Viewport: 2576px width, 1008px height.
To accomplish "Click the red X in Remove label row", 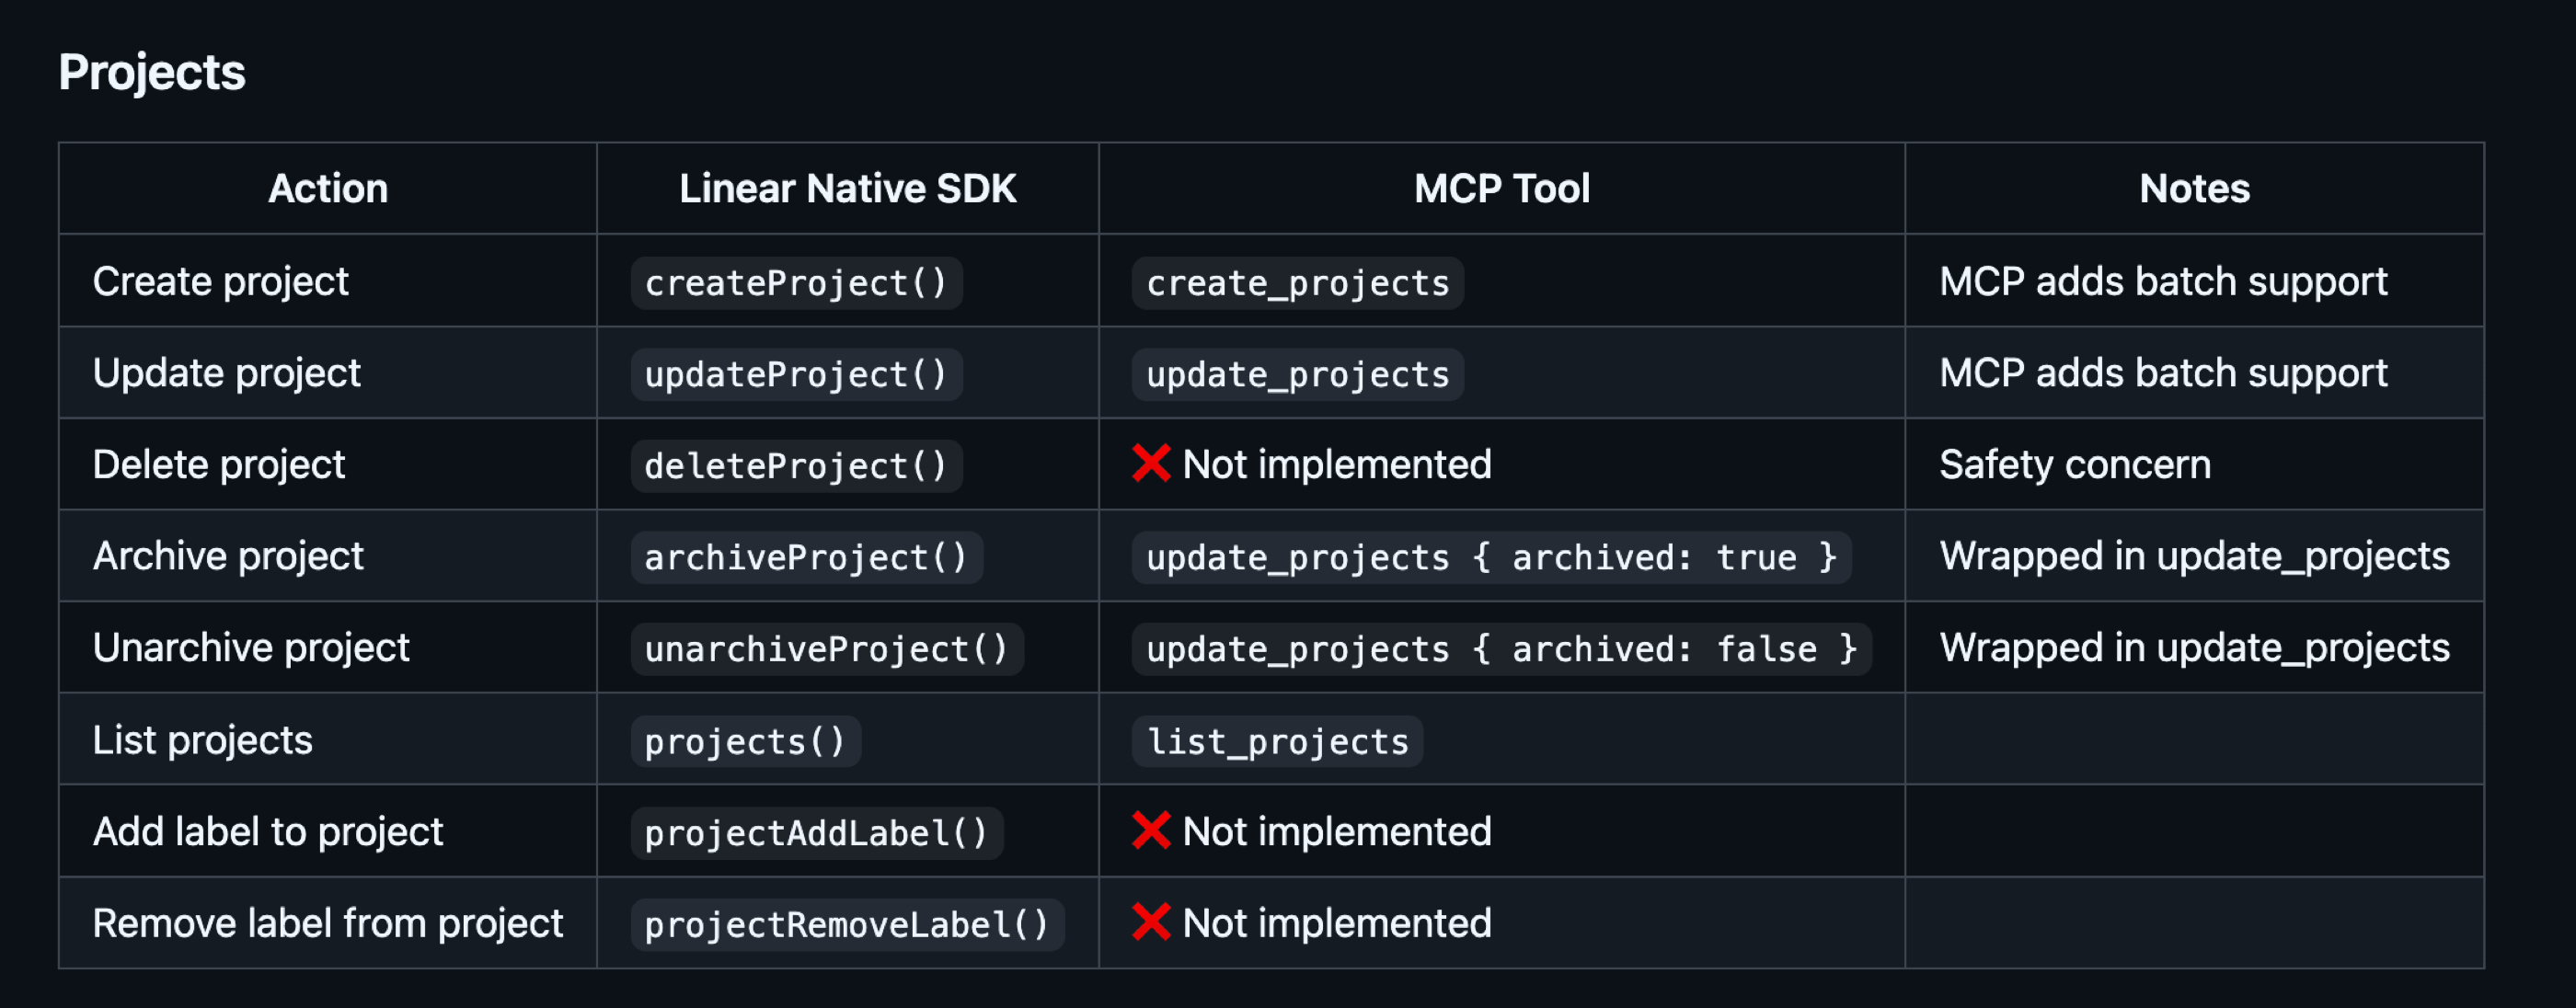I will (x=1151, y=922).
